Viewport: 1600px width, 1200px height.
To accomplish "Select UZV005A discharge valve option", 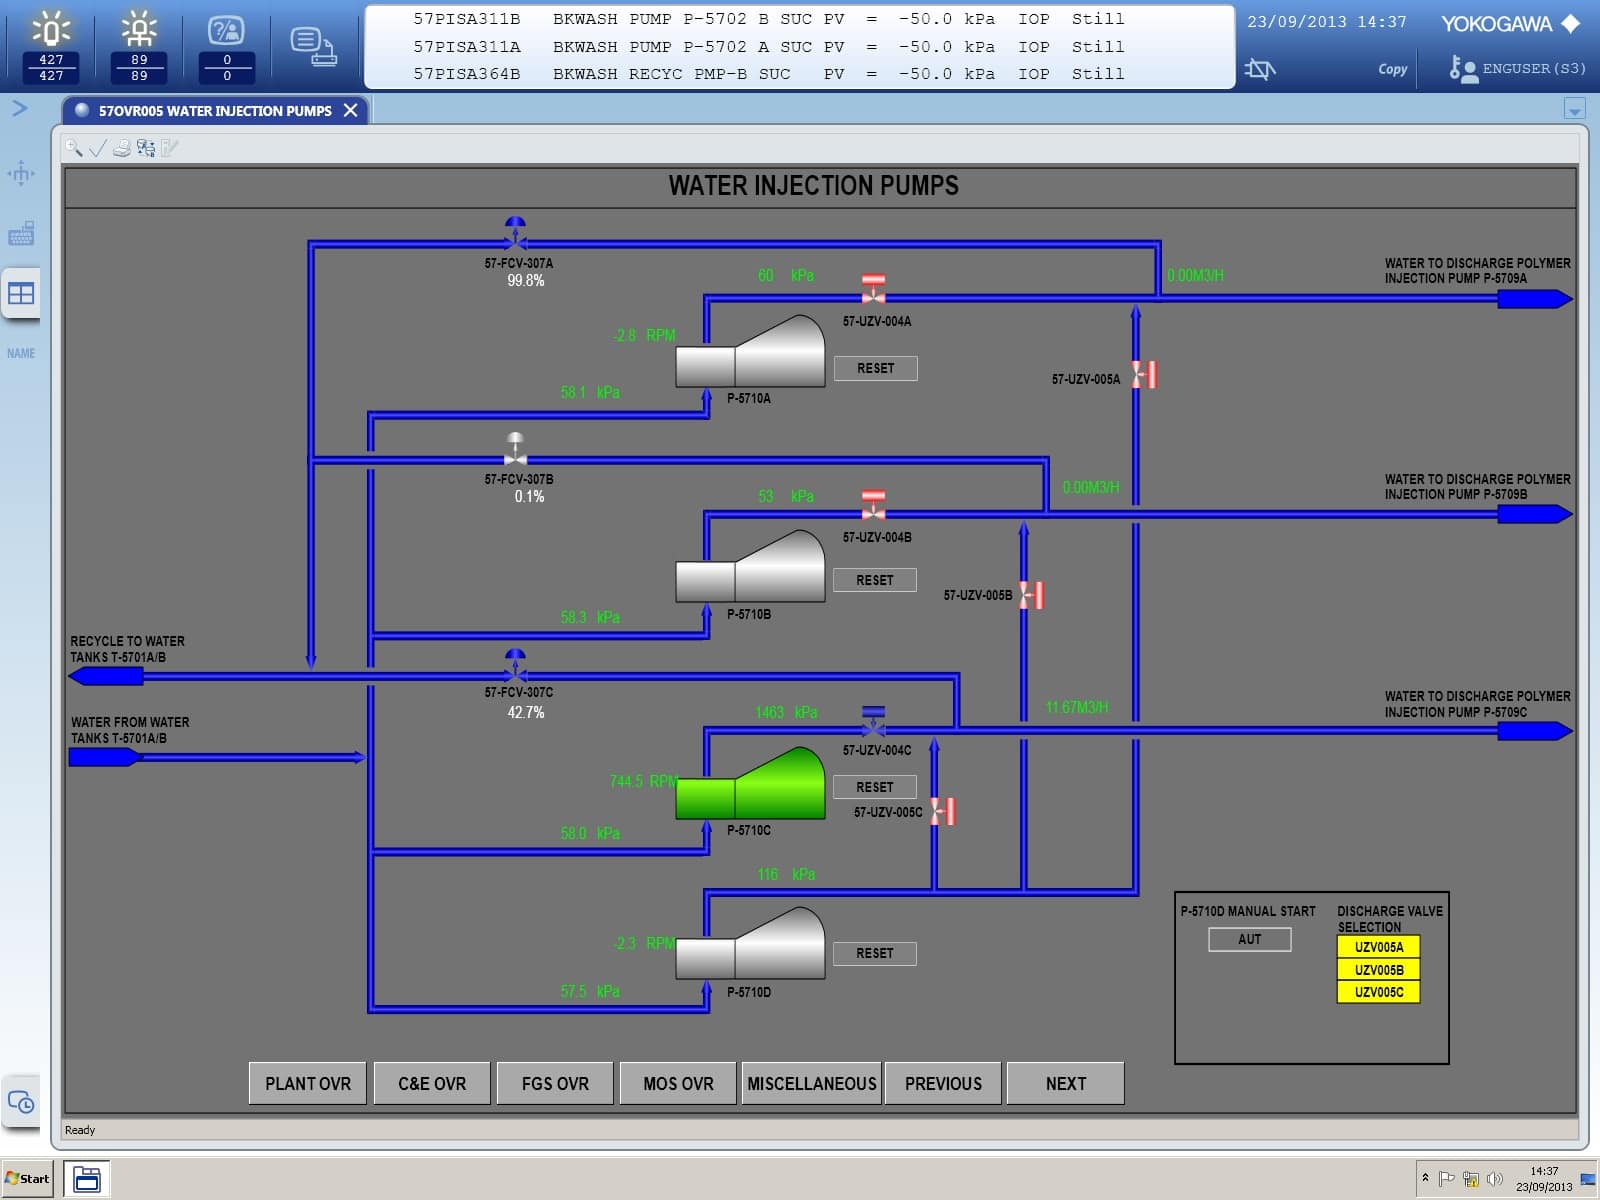I will pyautogui.click(x=1378, y=947).
